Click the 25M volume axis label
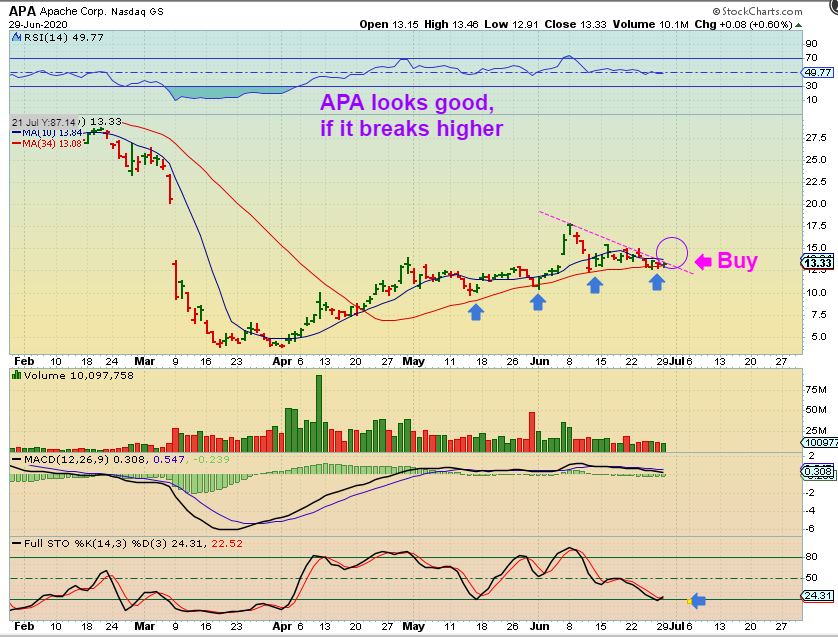This screenshot has height=637, width=838. click(x=816, y=431)
